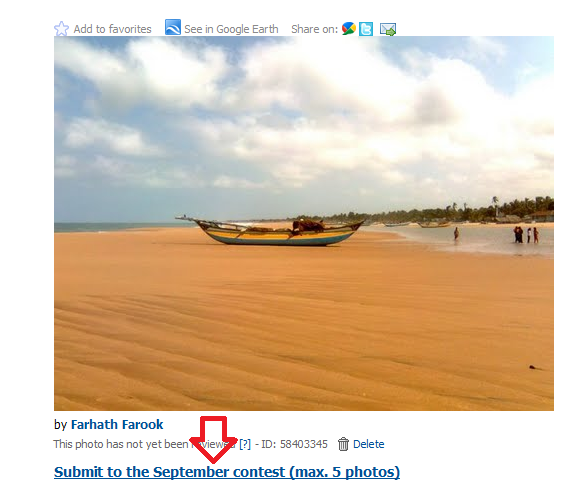The image size is (585, 492).
Task: Click the photo ID number 58403345
Action: (303, 444)
